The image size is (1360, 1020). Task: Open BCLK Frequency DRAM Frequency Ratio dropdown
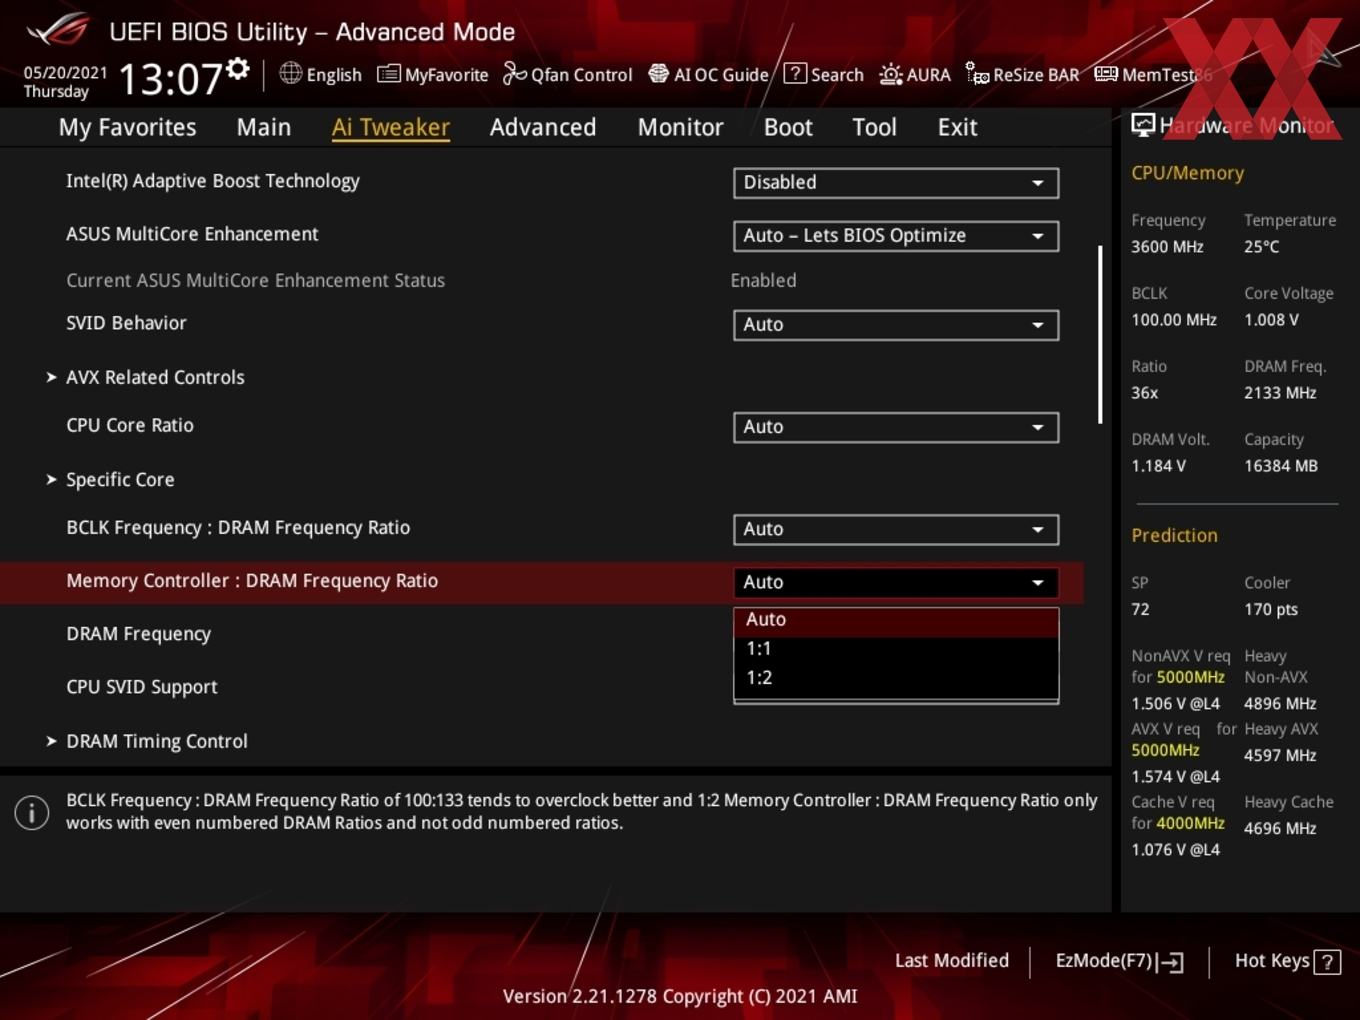click(x=896, y=530)
